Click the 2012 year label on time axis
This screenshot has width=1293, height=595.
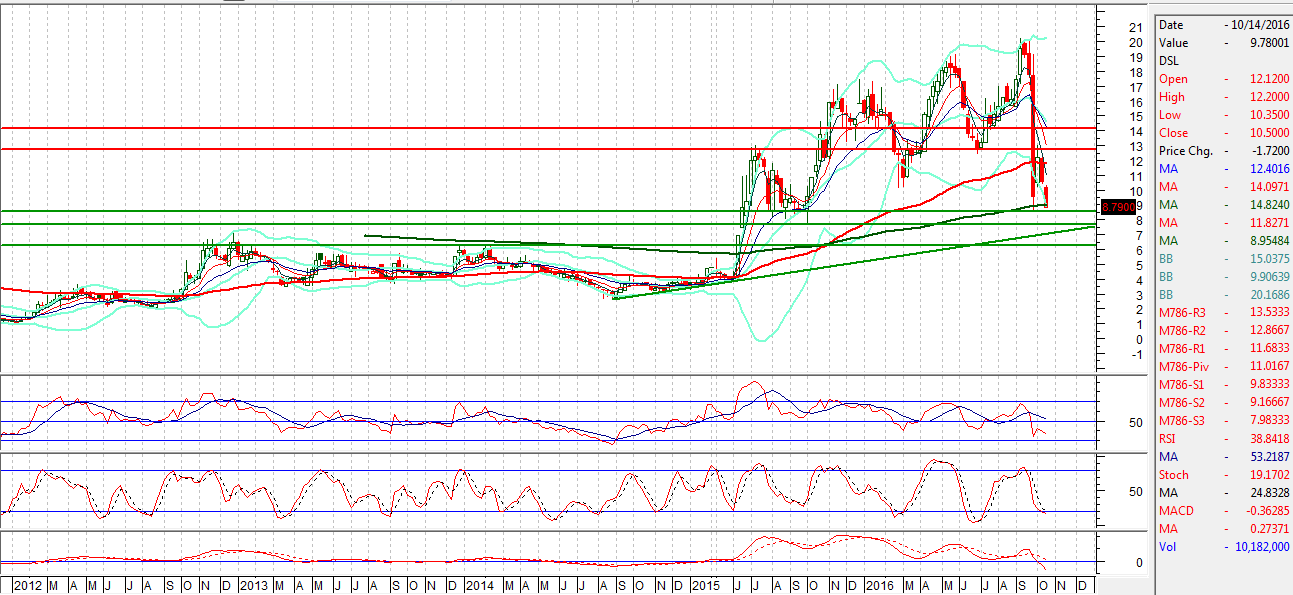26,584
